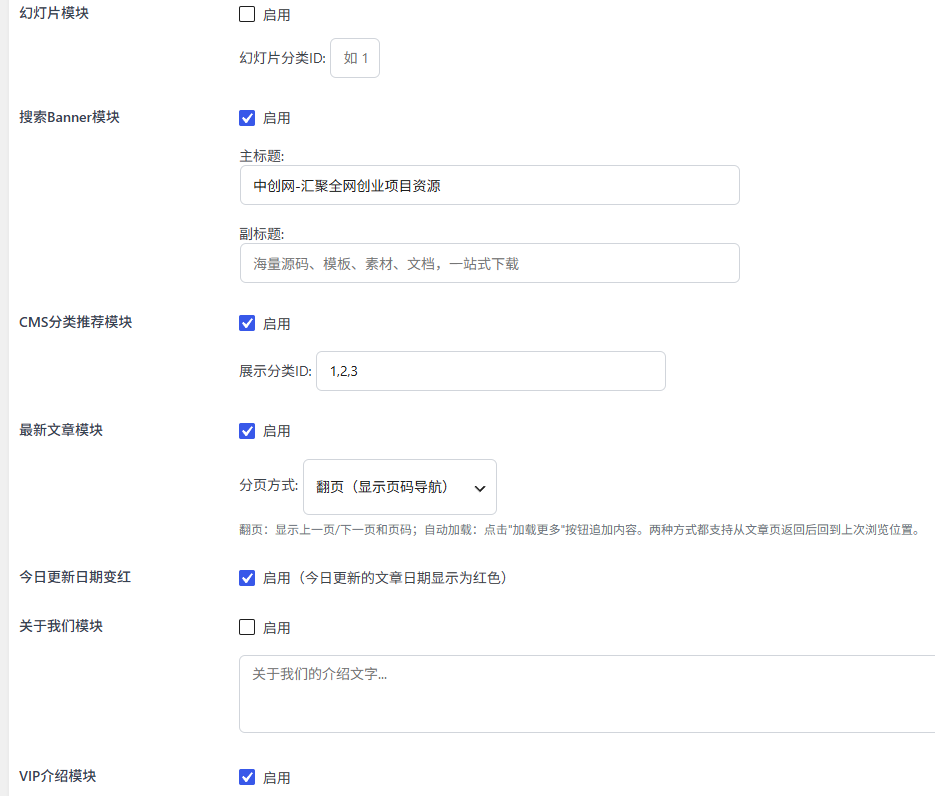Image resolution: width=935 pixels, height=796 pixels.
Task: Click the 今日更新日期变红 label
Action: pos(75,577)
